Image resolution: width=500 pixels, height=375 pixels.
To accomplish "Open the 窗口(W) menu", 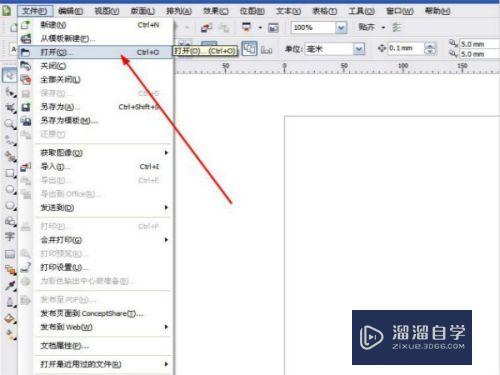I will [x=400, y=11].
